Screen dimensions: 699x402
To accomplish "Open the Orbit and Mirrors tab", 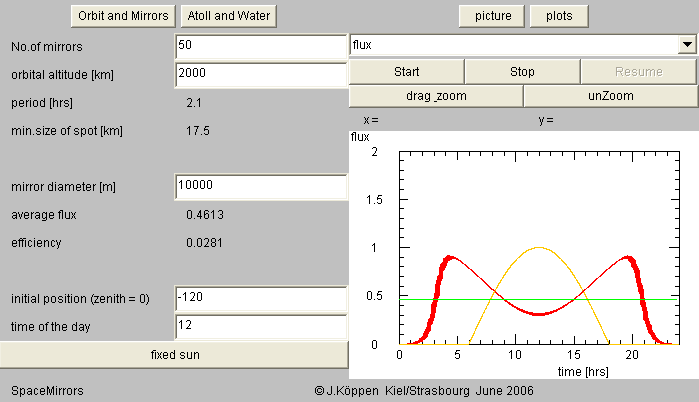I will 123,16.
